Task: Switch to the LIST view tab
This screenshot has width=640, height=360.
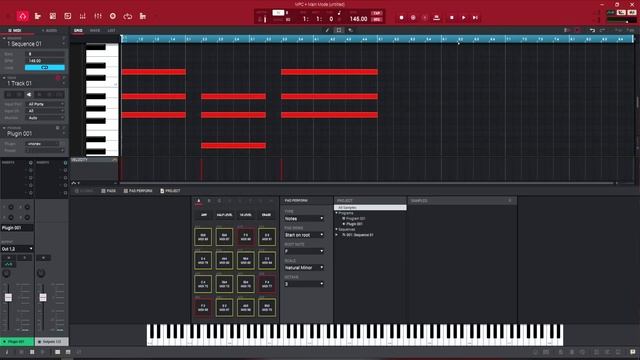Action: [x=111, y=30]
